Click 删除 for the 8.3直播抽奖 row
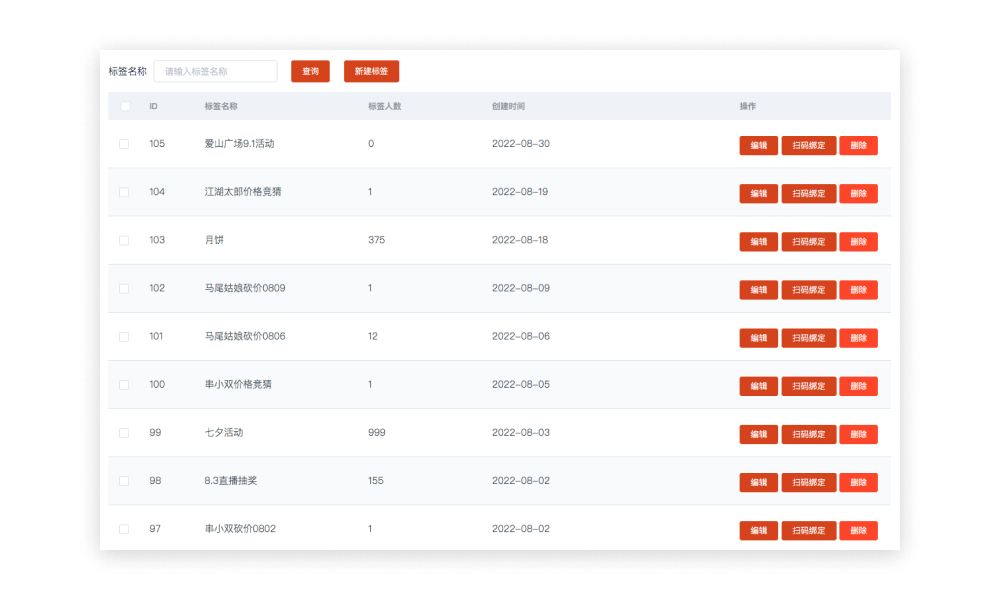The height and width of the screenshot is (600, 1000). [859, 482]
